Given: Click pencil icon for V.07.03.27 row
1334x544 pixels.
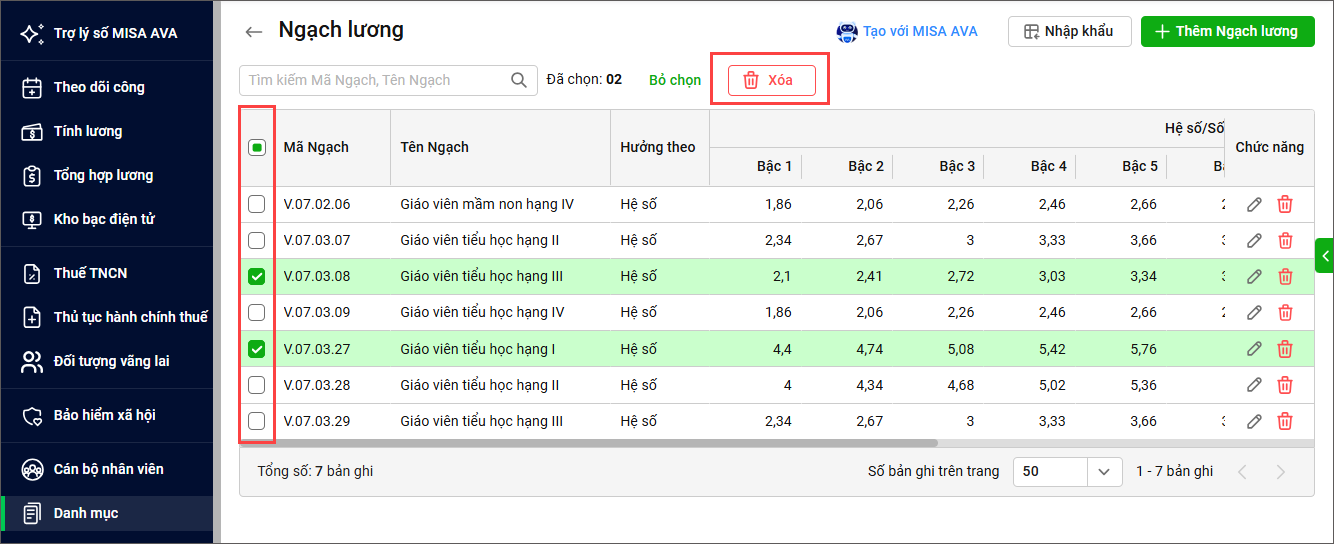Looking at the screenshot, I should tap(1254, 349).
